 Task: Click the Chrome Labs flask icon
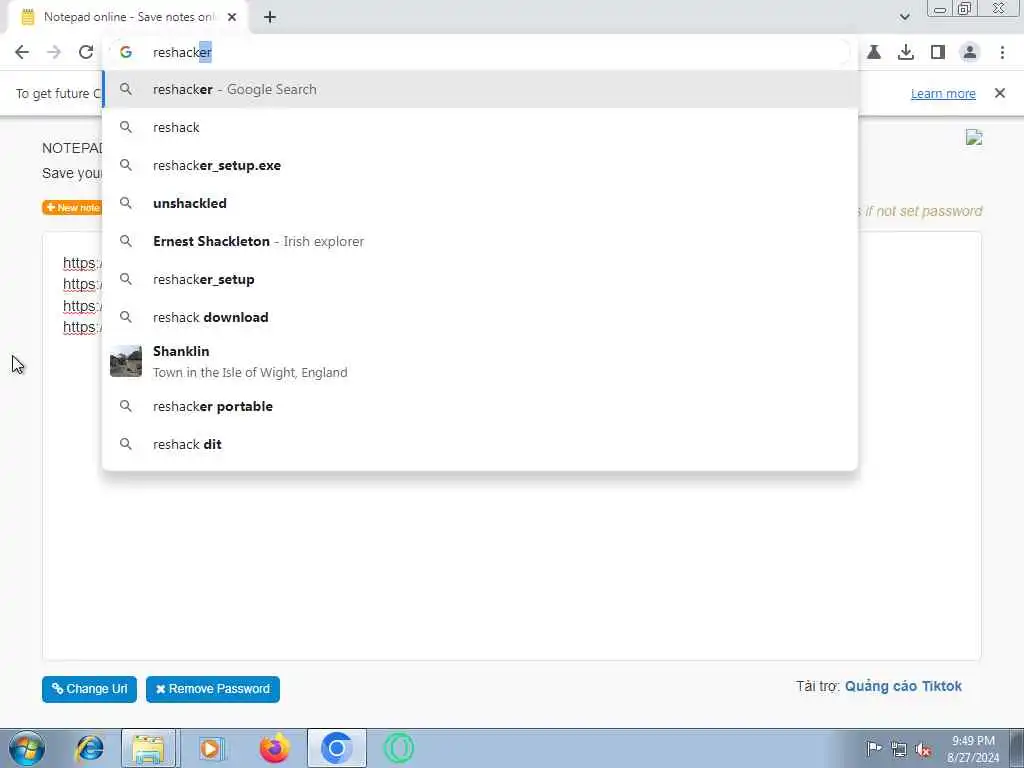(874, 52)
